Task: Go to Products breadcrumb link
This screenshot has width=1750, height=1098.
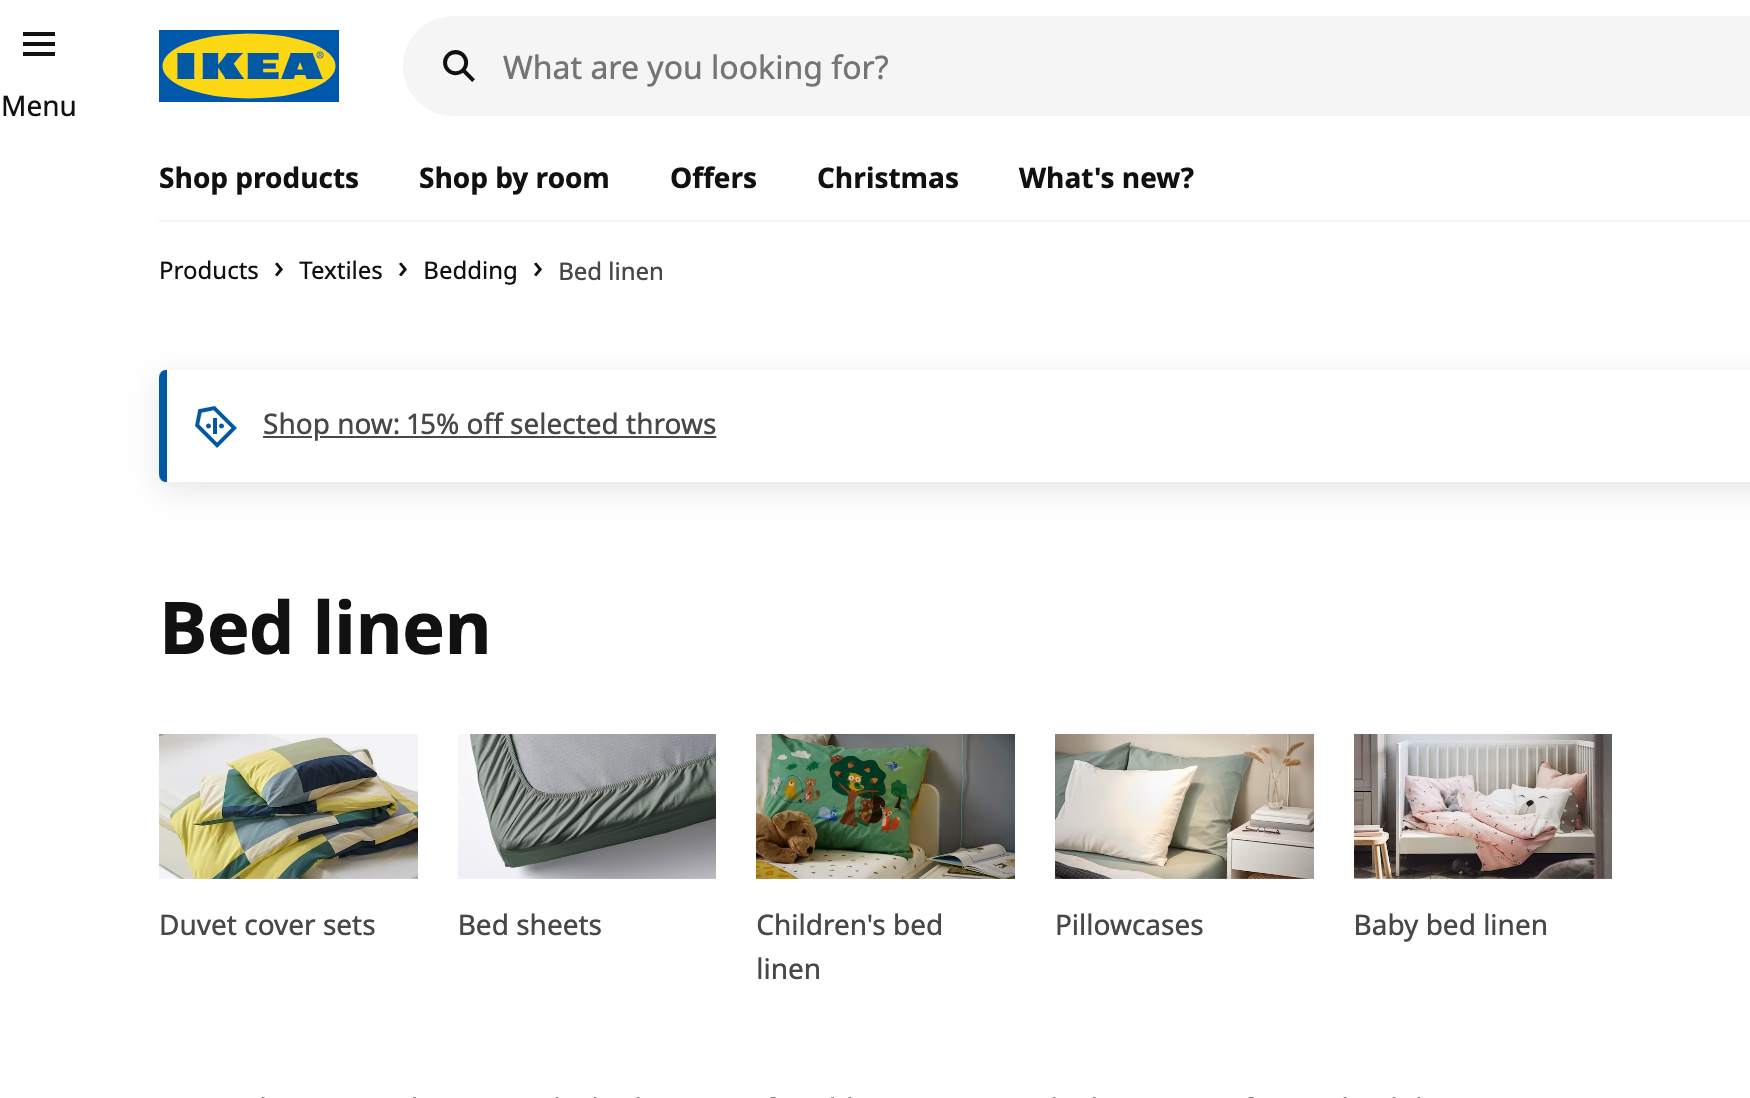Action: tap(209, 271)
